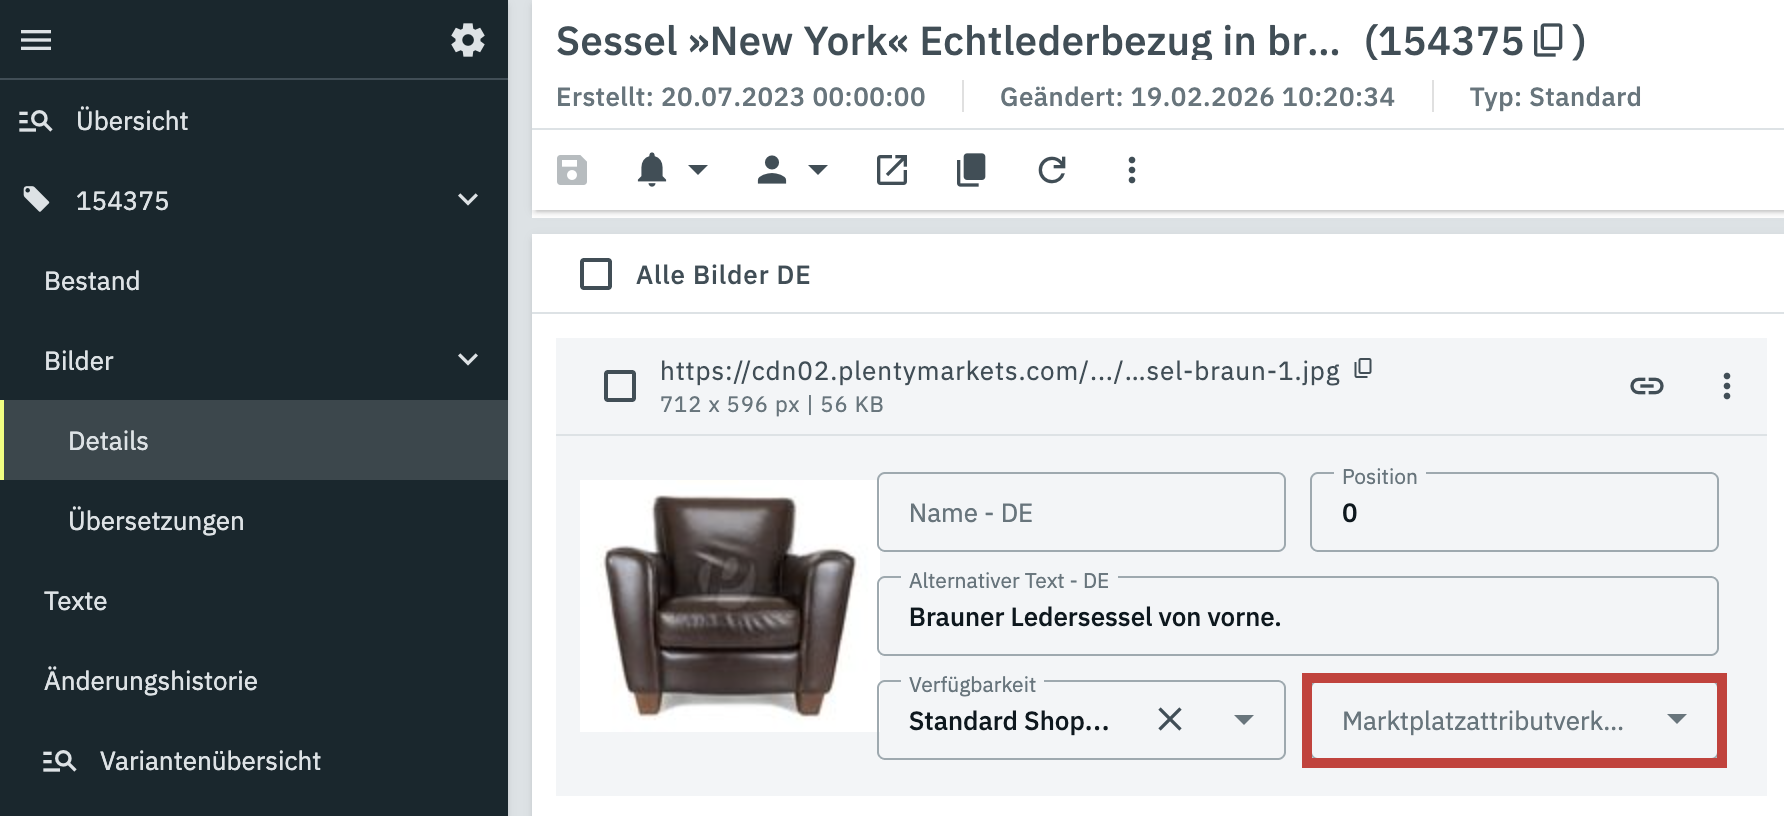The width and height of the screenshot is (1784, 816).
Task: Reload the item with refresh icon
Action: tap(1052, 170)
